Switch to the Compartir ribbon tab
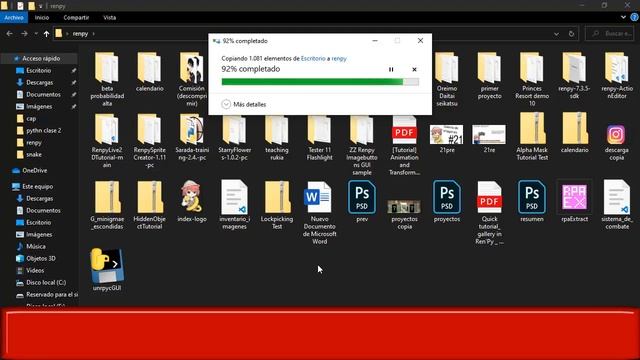 click(x=76, y=18)
